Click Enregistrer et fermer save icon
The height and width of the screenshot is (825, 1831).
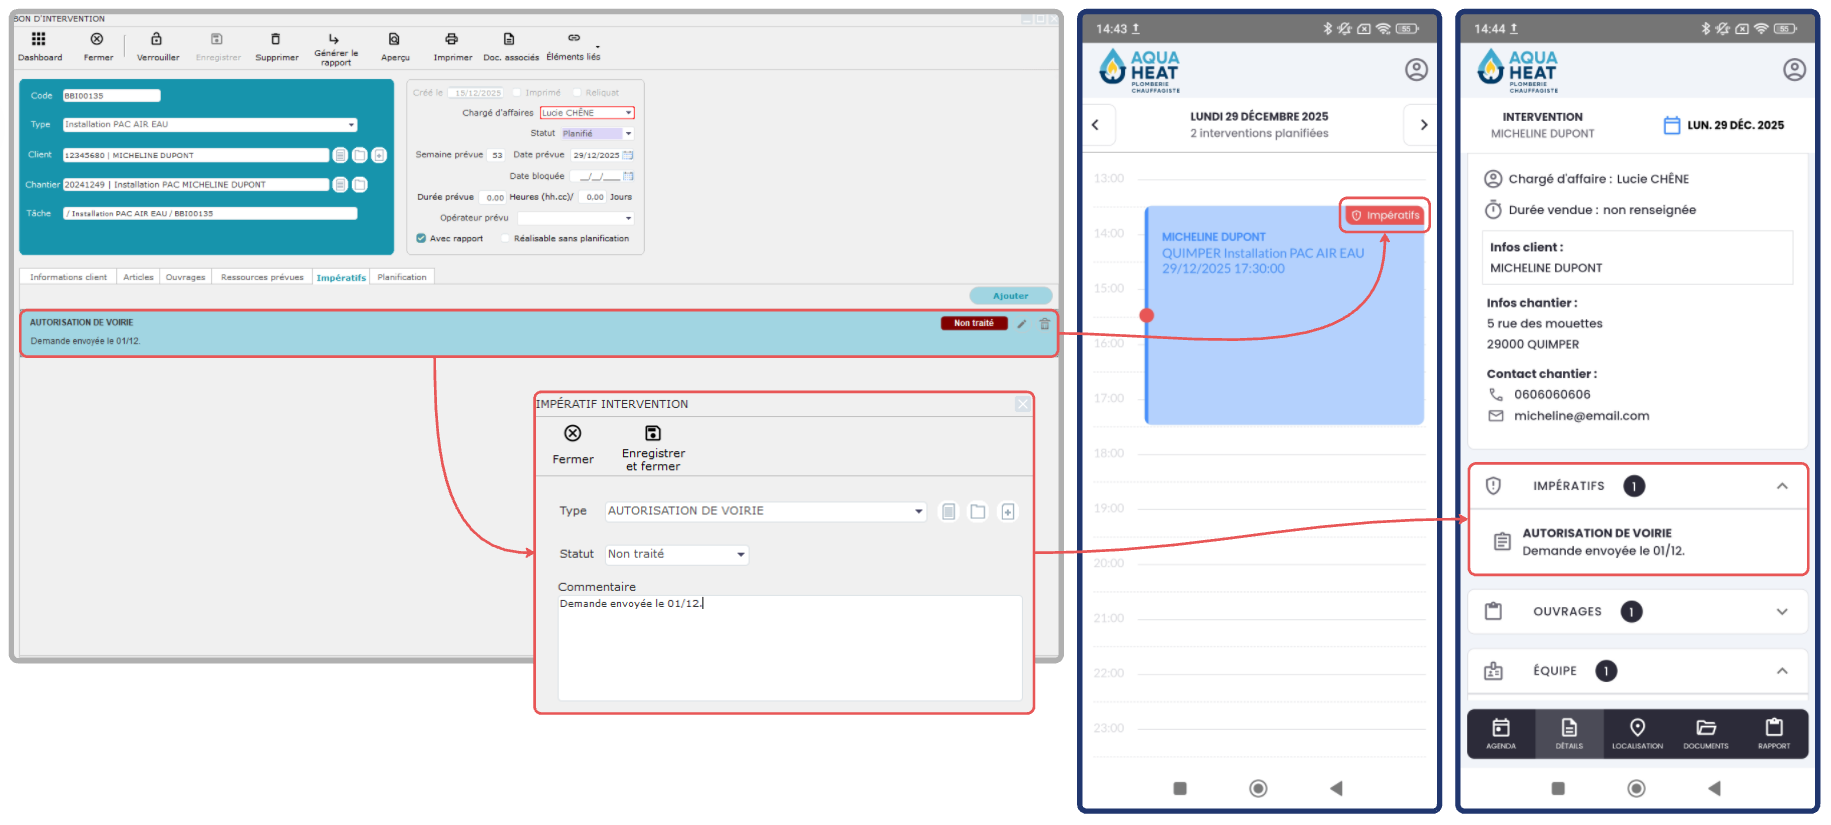(653, 434)
